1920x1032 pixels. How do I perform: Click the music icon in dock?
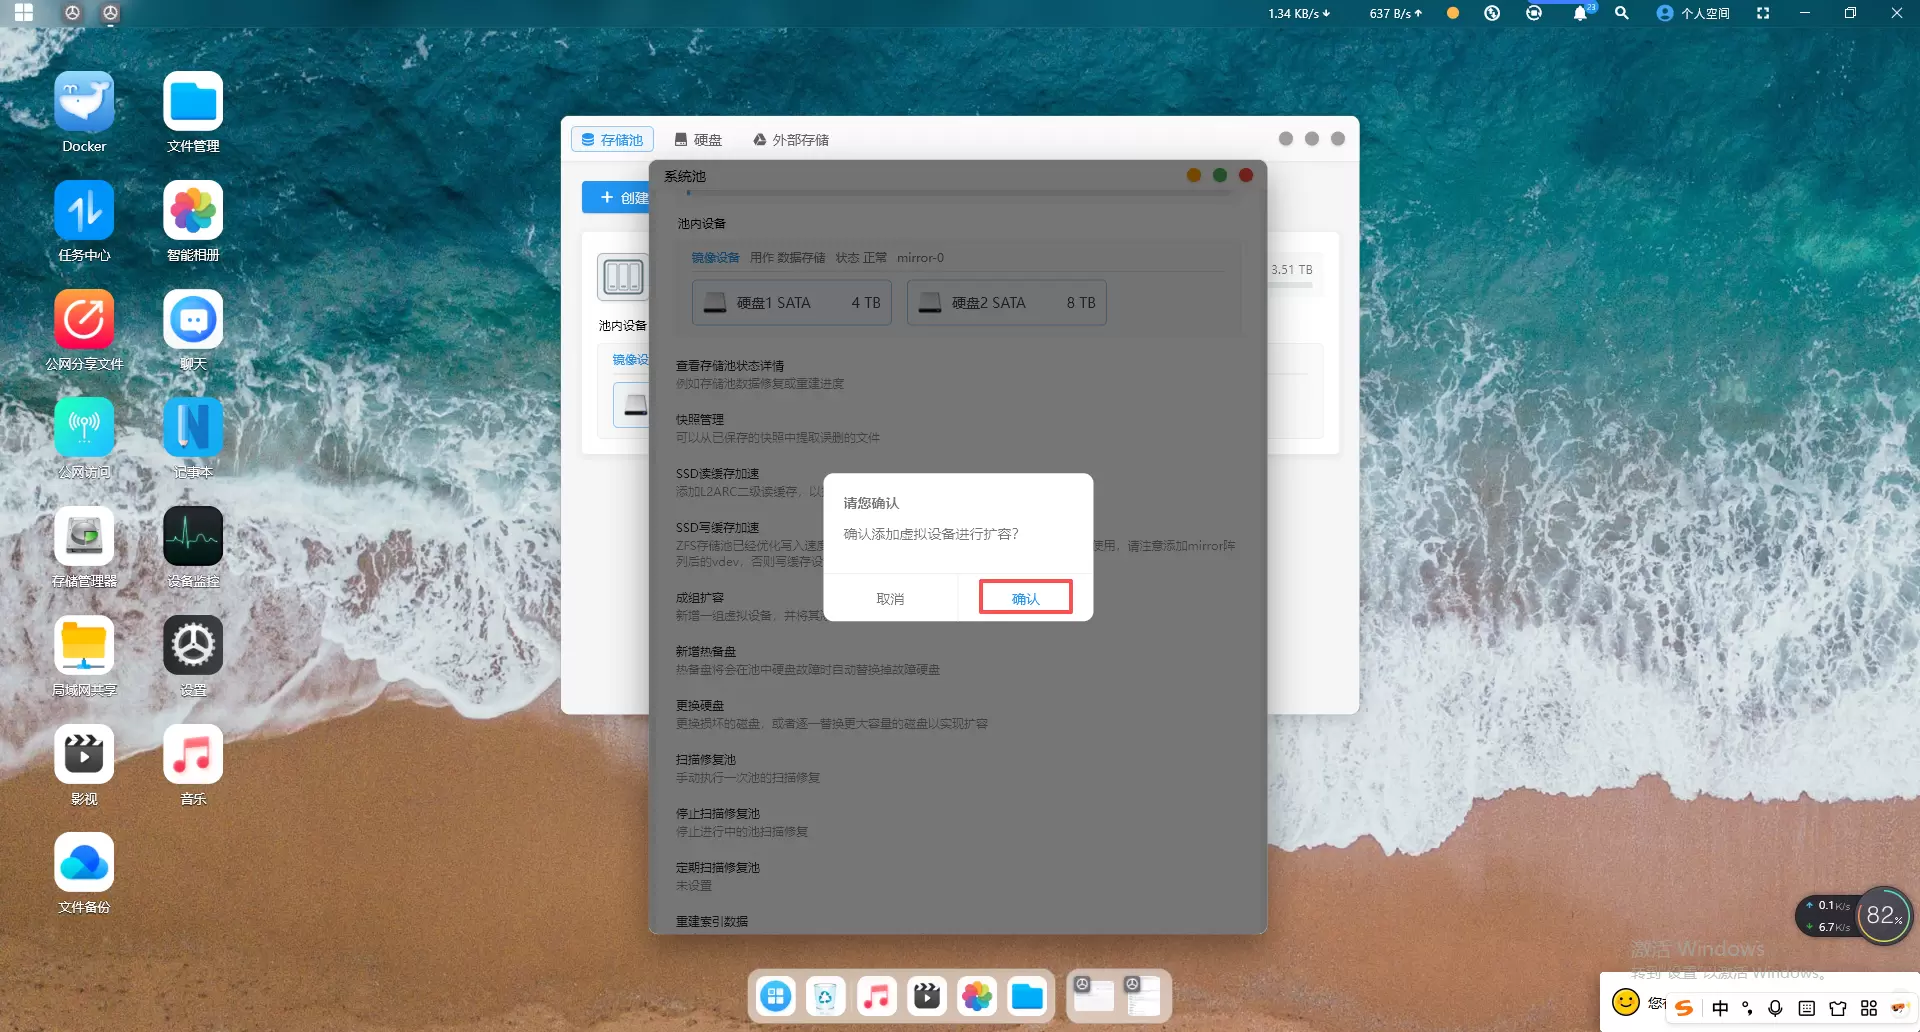[876, 996]
